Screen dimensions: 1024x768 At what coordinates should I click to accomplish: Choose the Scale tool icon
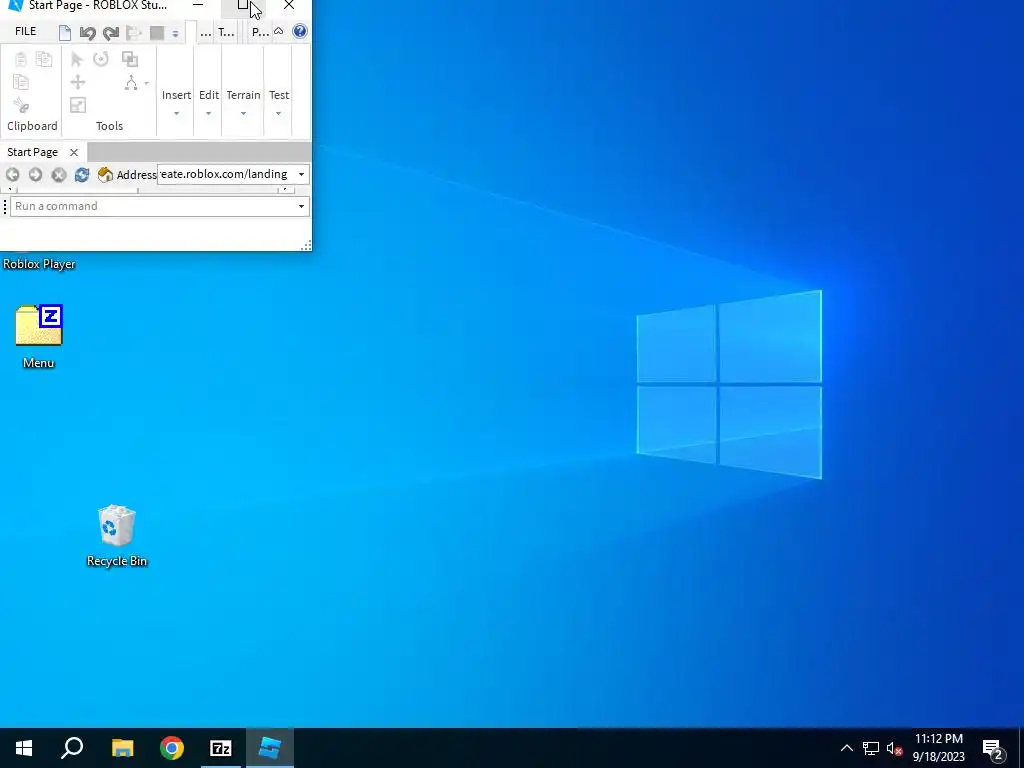point(78,105)
